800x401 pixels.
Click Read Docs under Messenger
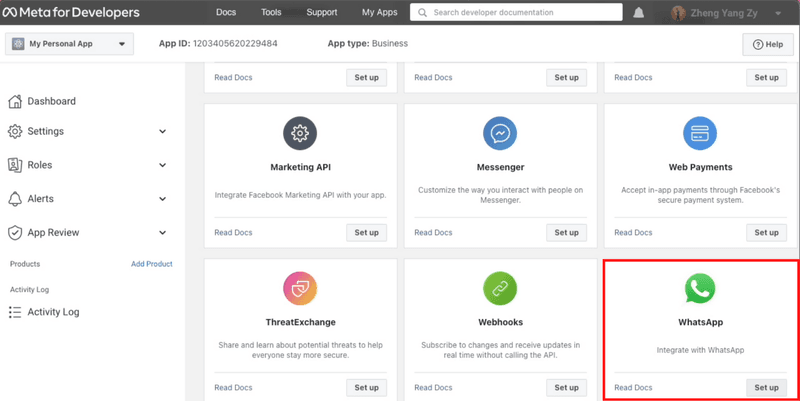coord(433,232)
